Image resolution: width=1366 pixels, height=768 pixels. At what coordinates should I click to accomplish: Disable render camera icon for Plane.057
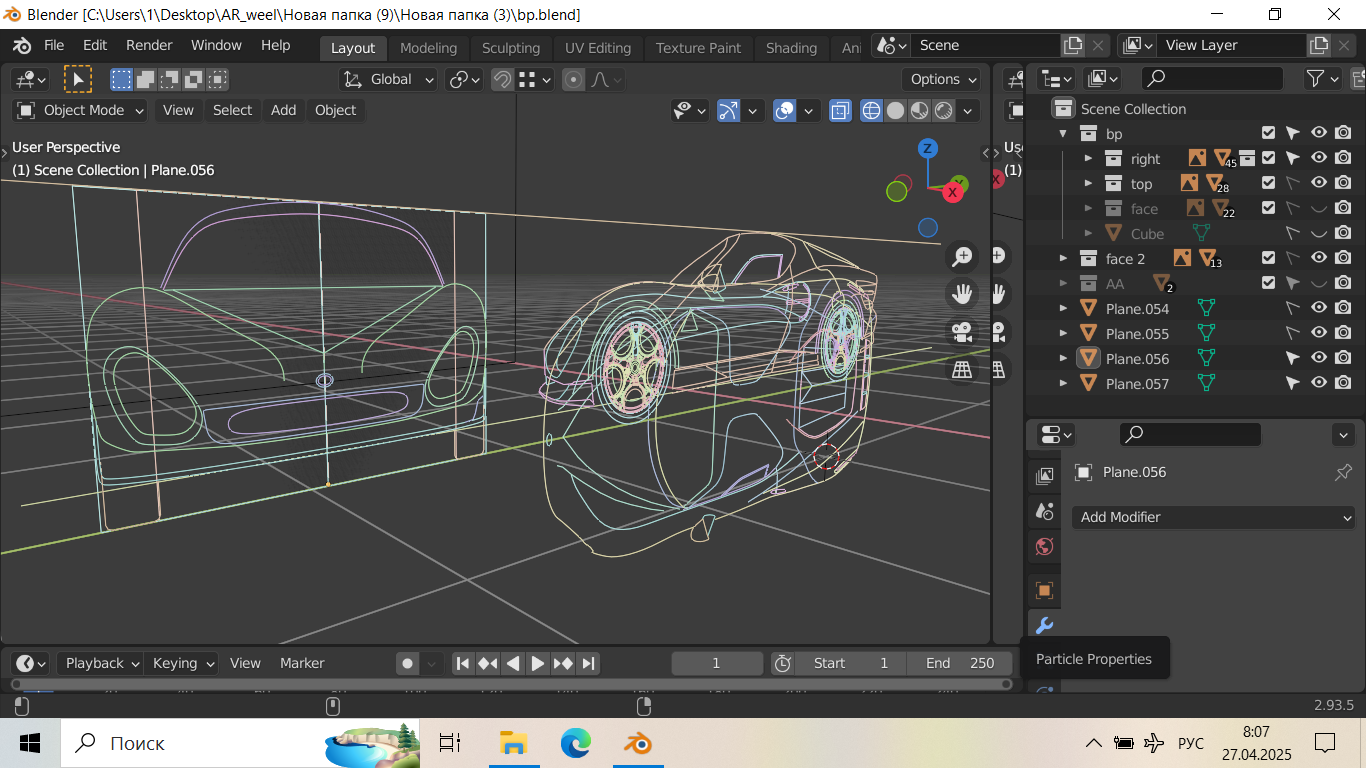pos(1343,383)
